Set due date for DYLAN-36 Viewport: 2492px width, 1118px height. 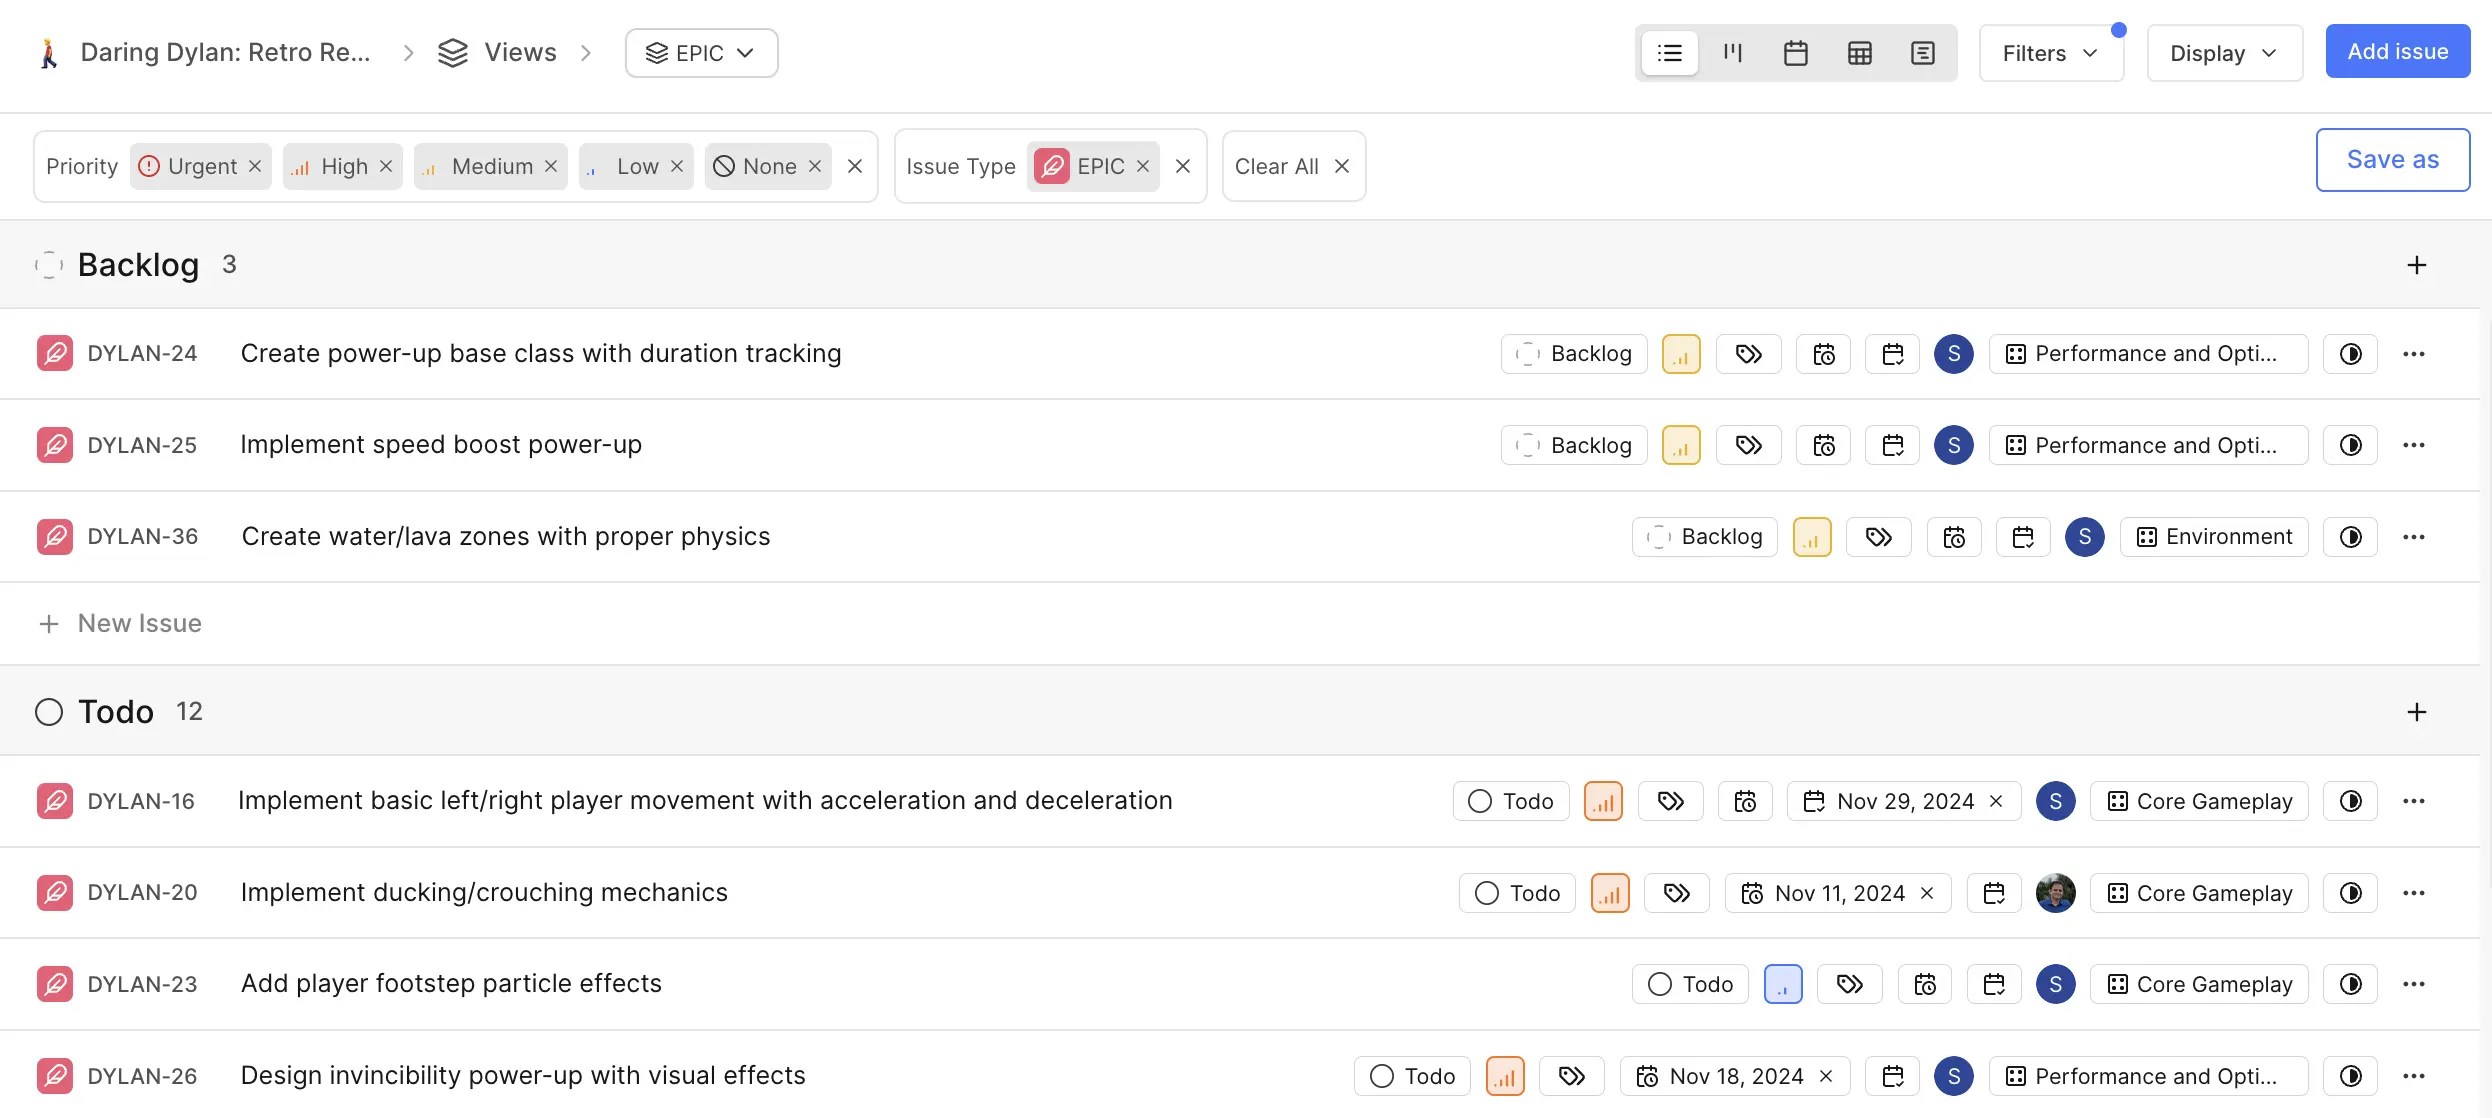click(2023, 537)
